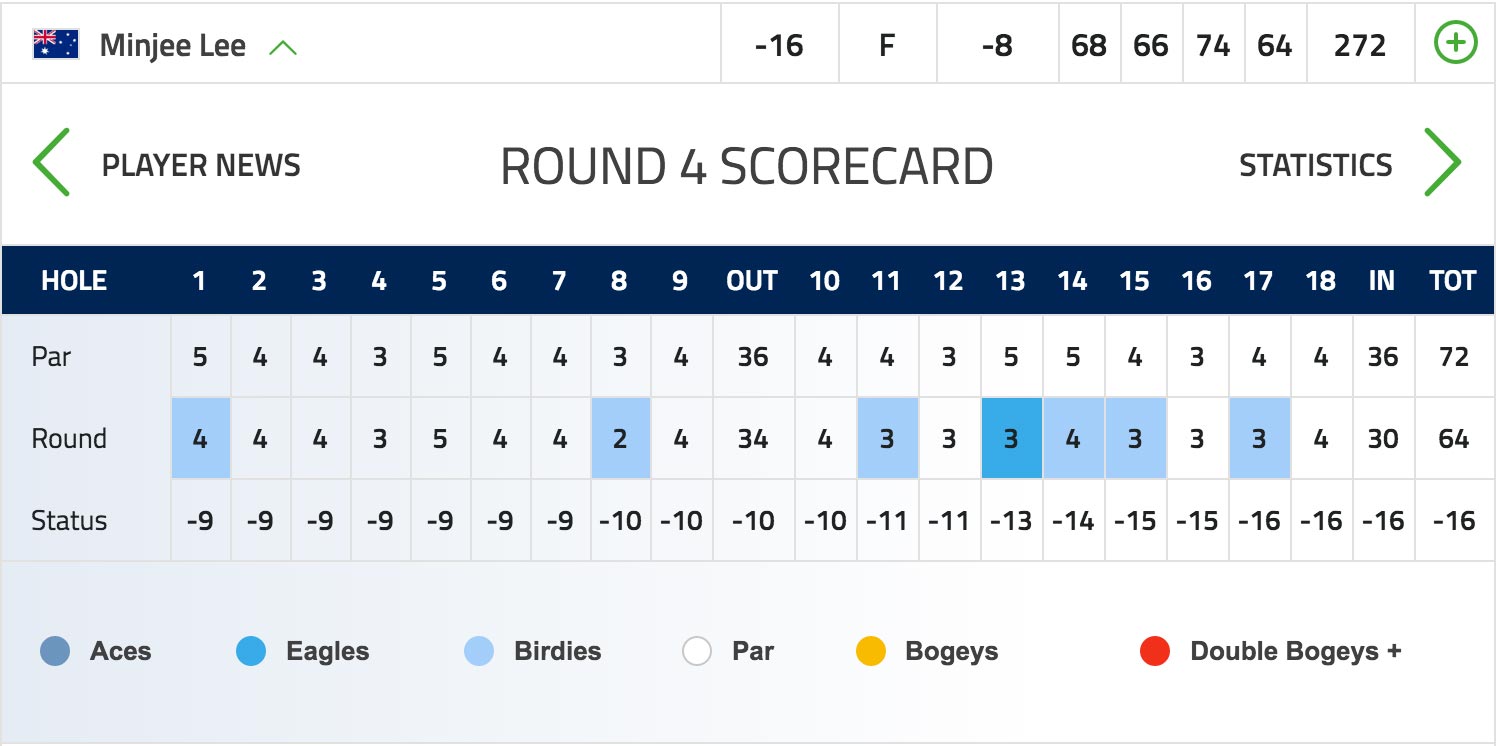
Task: Click the Double Bogeys red circle
Action: 1155,652
